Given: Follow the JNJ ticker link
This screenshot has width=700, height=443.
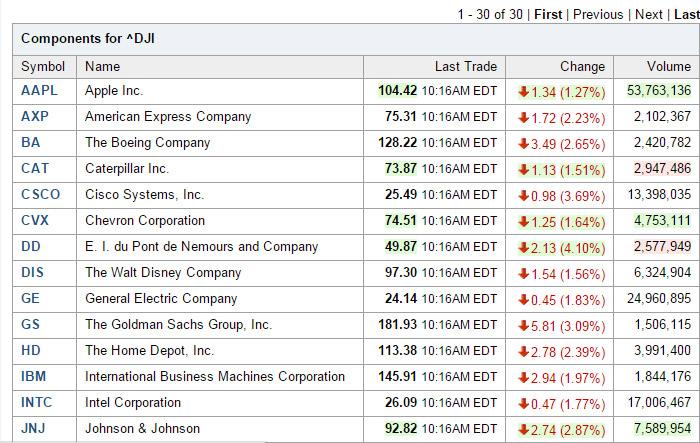Looking at the screenshot, I should pos(34,429).
